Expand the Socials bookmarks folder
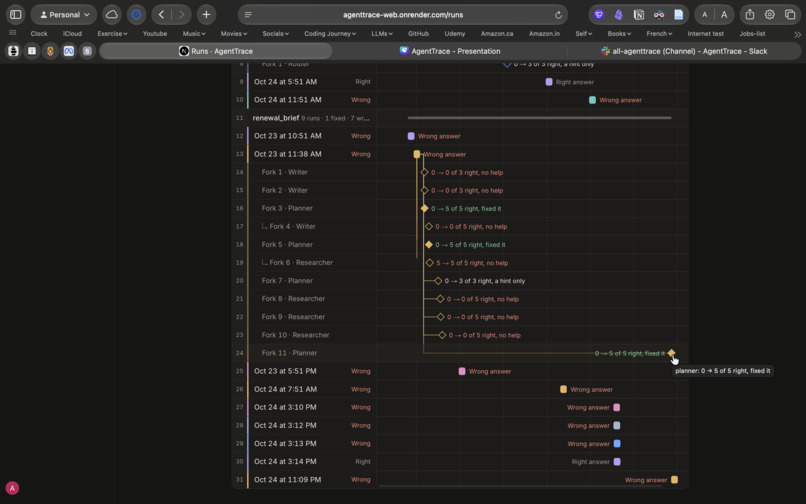The image size is (806, 504). tap(276, 33)
